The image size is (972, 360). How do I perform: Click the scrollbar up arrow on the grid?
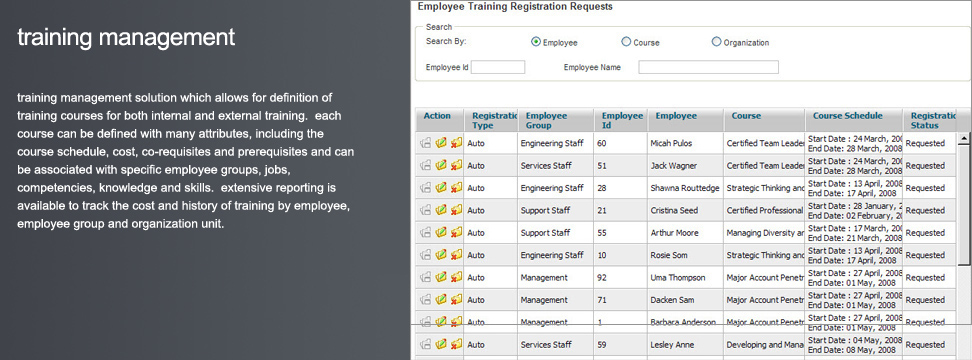click(964, 139)
